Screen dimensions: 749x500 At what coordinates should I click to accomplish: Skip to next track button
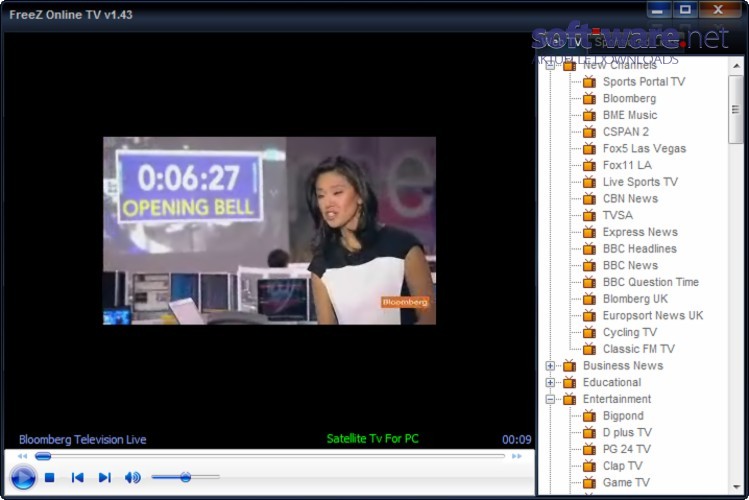click(105, 477)
